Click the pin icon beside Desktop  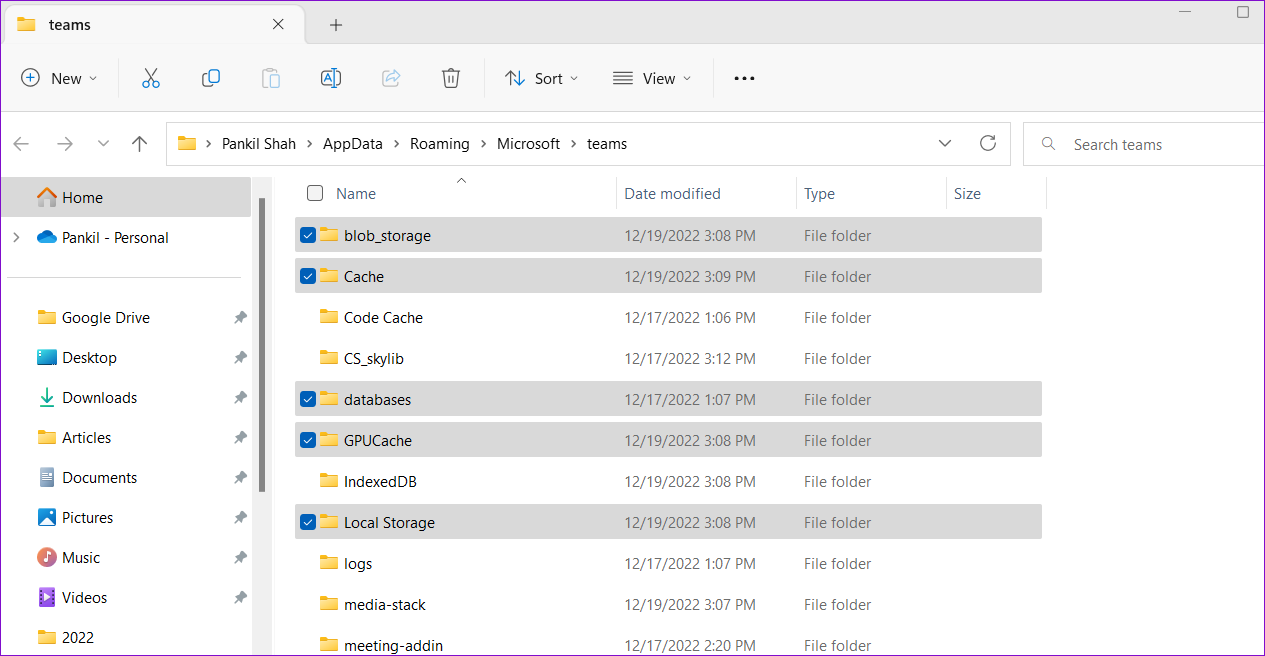pos(240,357)
